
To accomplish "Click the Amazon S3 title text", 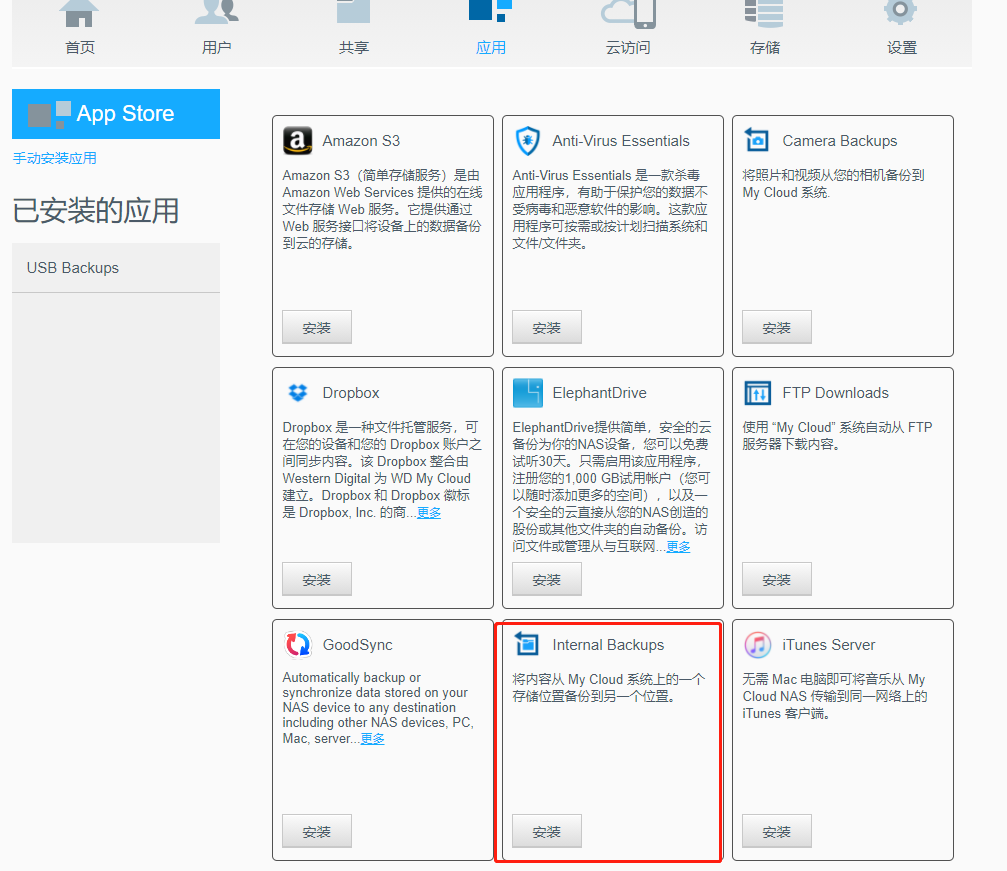I will tap(361, 141).
